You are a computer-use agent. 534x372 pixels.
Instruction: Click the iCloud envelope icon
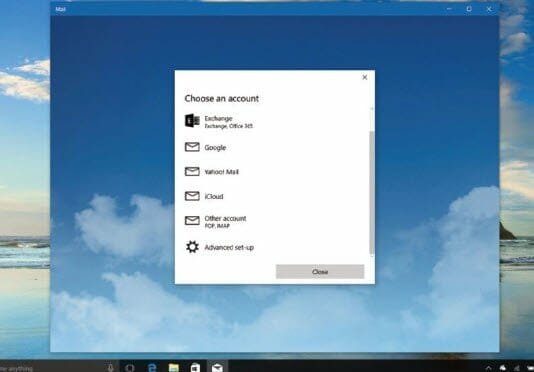[192, 196]
